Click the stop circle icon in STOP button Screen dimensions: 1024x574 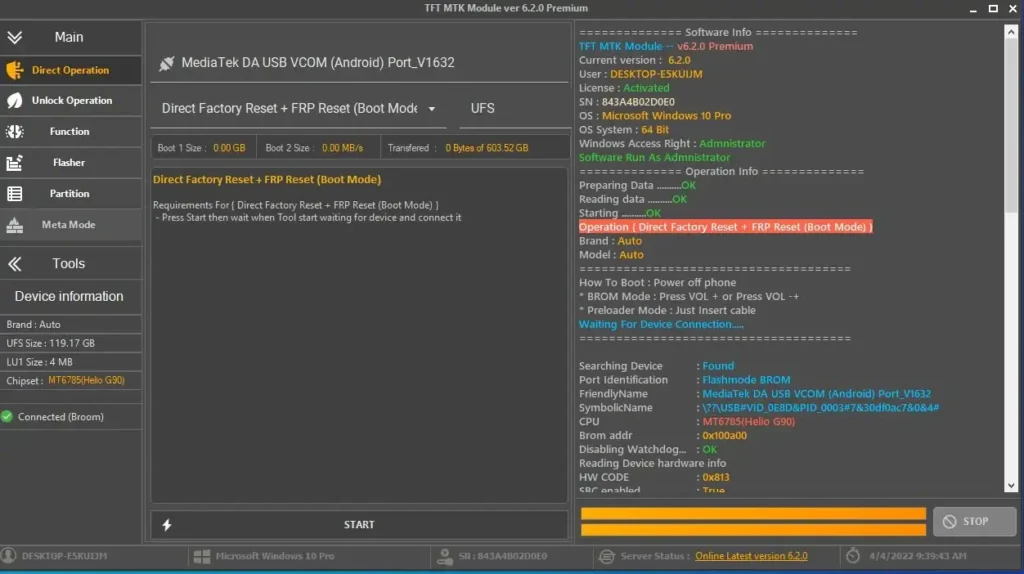pyautogui.click(x=950, y=521)
